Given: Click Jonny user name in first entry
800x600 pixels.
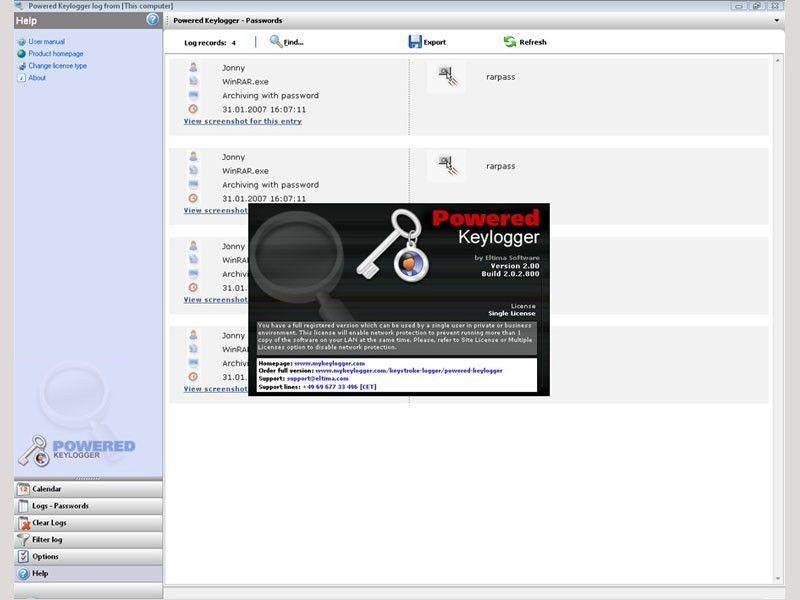Looking at the screenshot, I should (233, 68).
